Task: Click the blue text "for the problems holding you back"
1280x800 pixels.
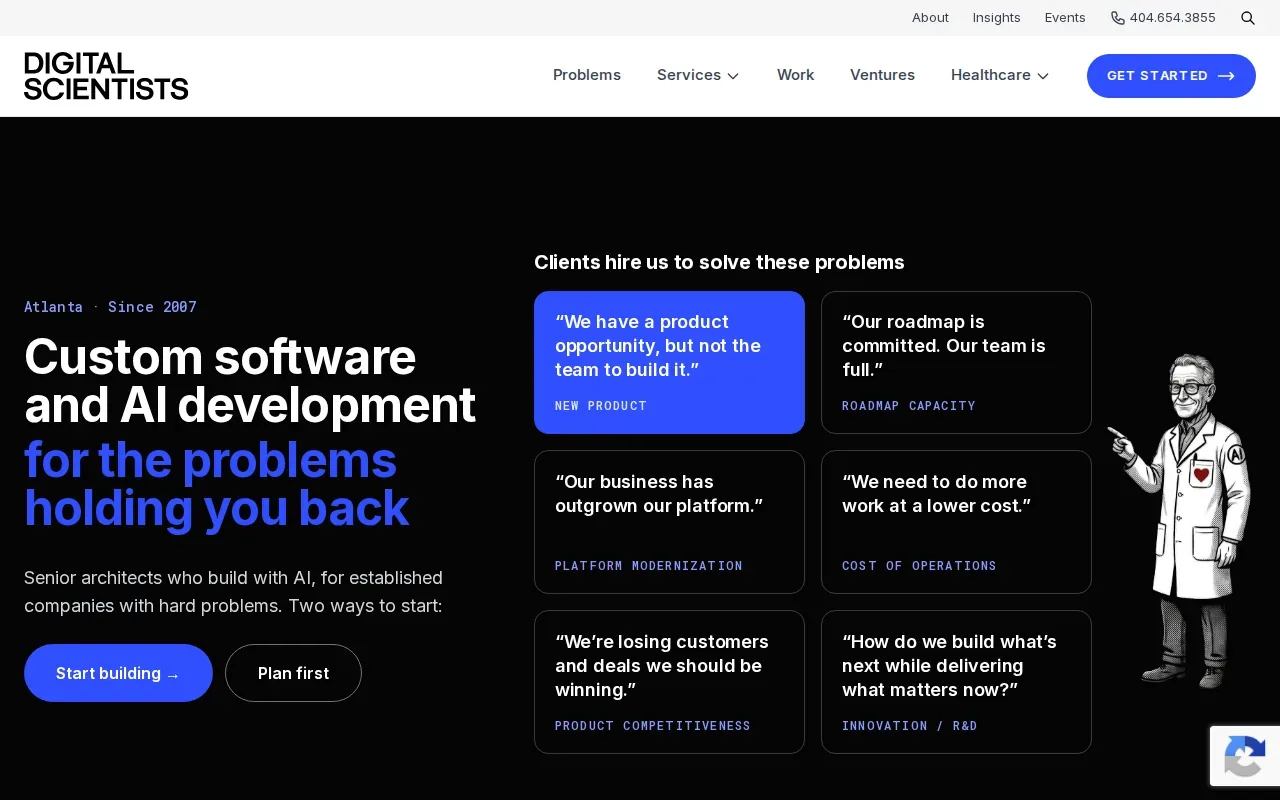Action: point(216,484)
